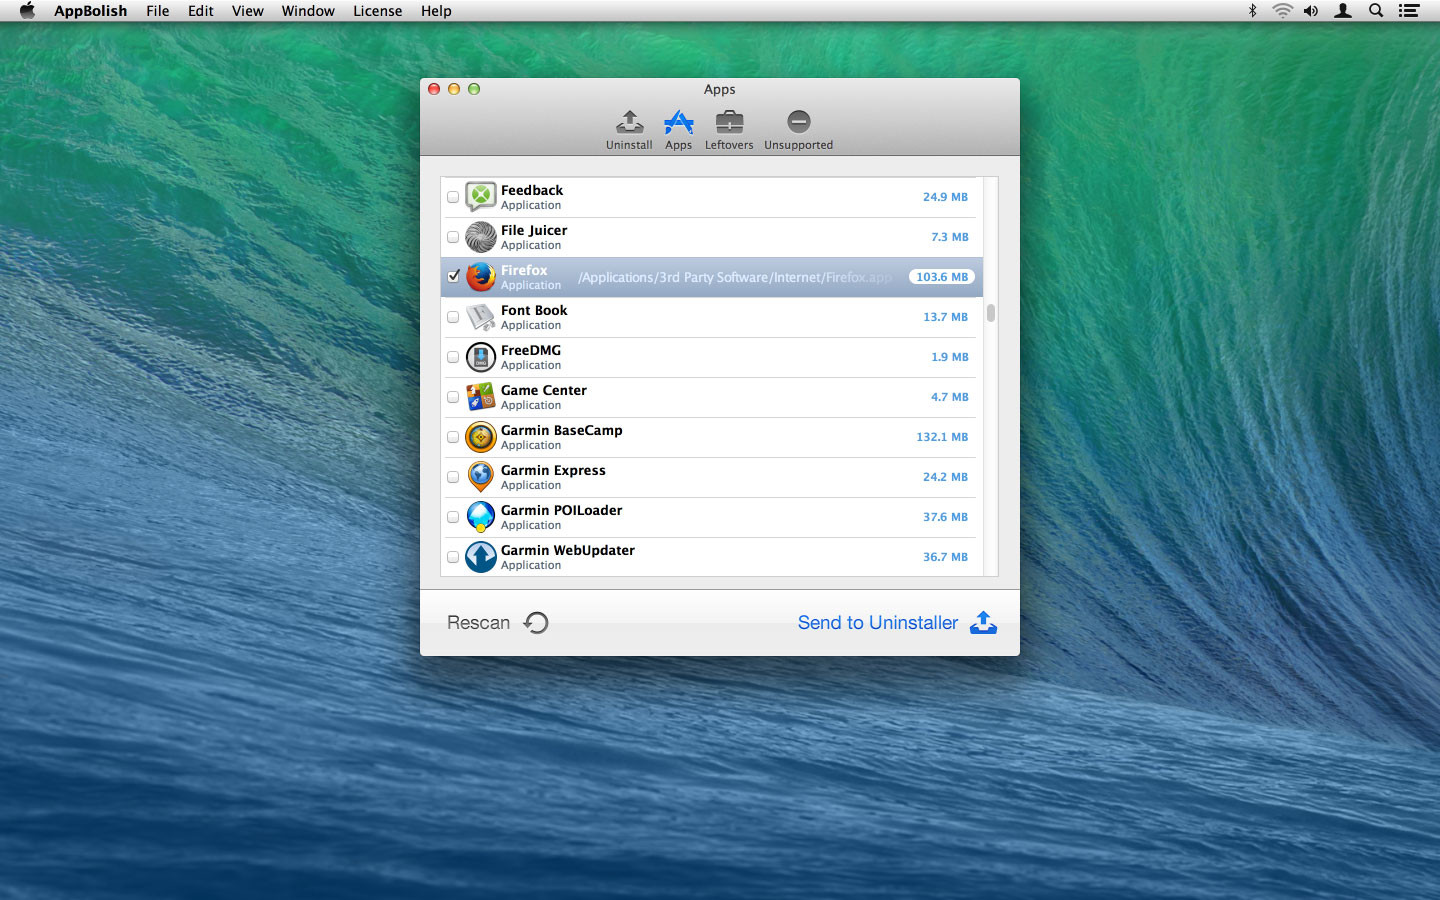Open the Help menu
Screen dimensions: 1440x900
click(x=436, y=11)
